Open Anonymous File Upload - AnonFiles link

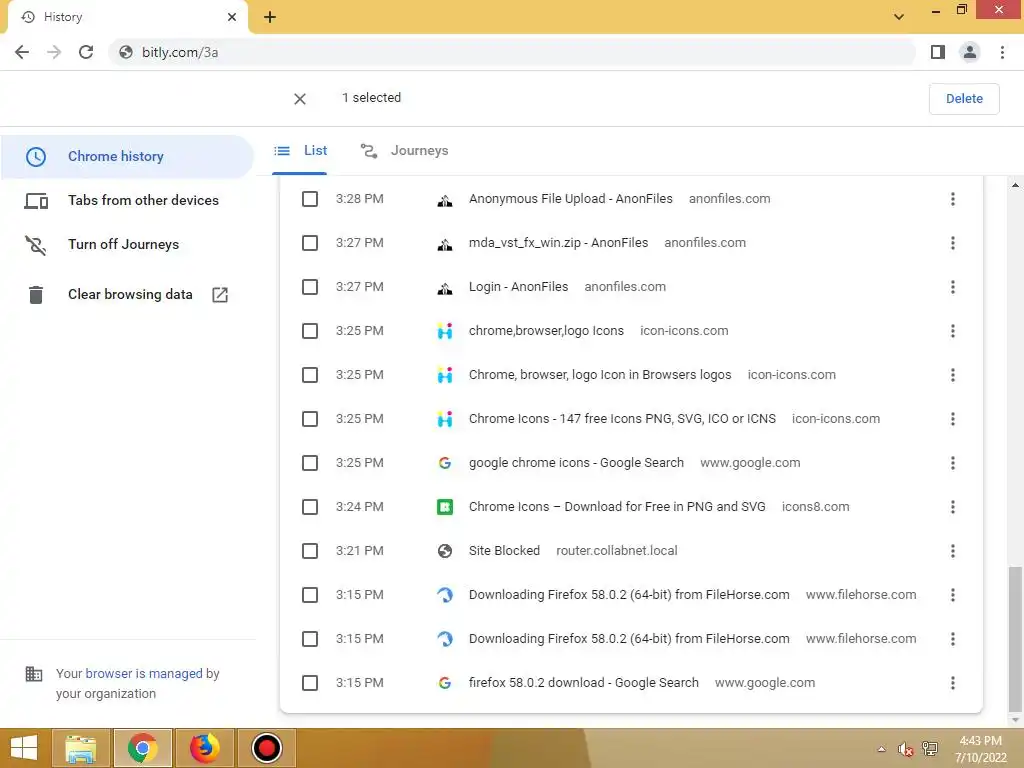tap(570, 199)
